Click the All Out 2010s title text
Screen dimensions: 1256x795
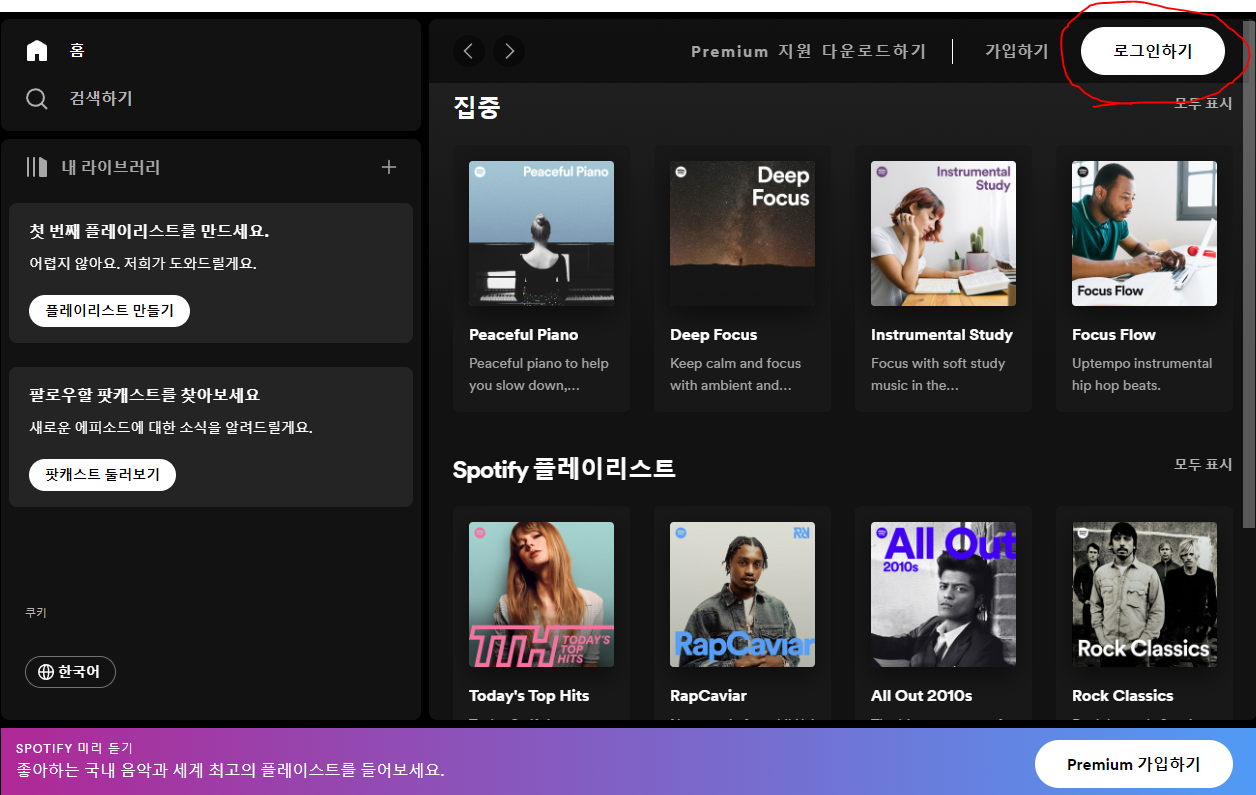(922, 696)
